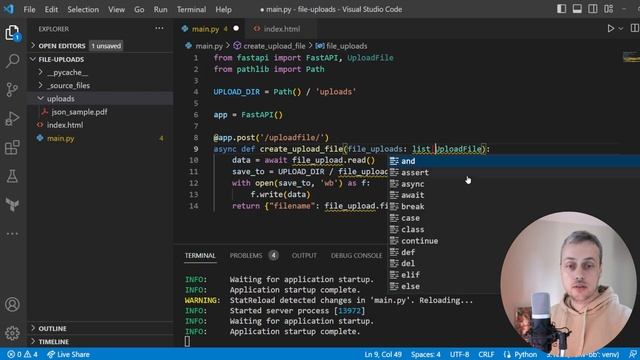This screenshot has width=640, height=360.
Task: Open the Explorer view in activity bar
Action: click(x=12, y=33)
